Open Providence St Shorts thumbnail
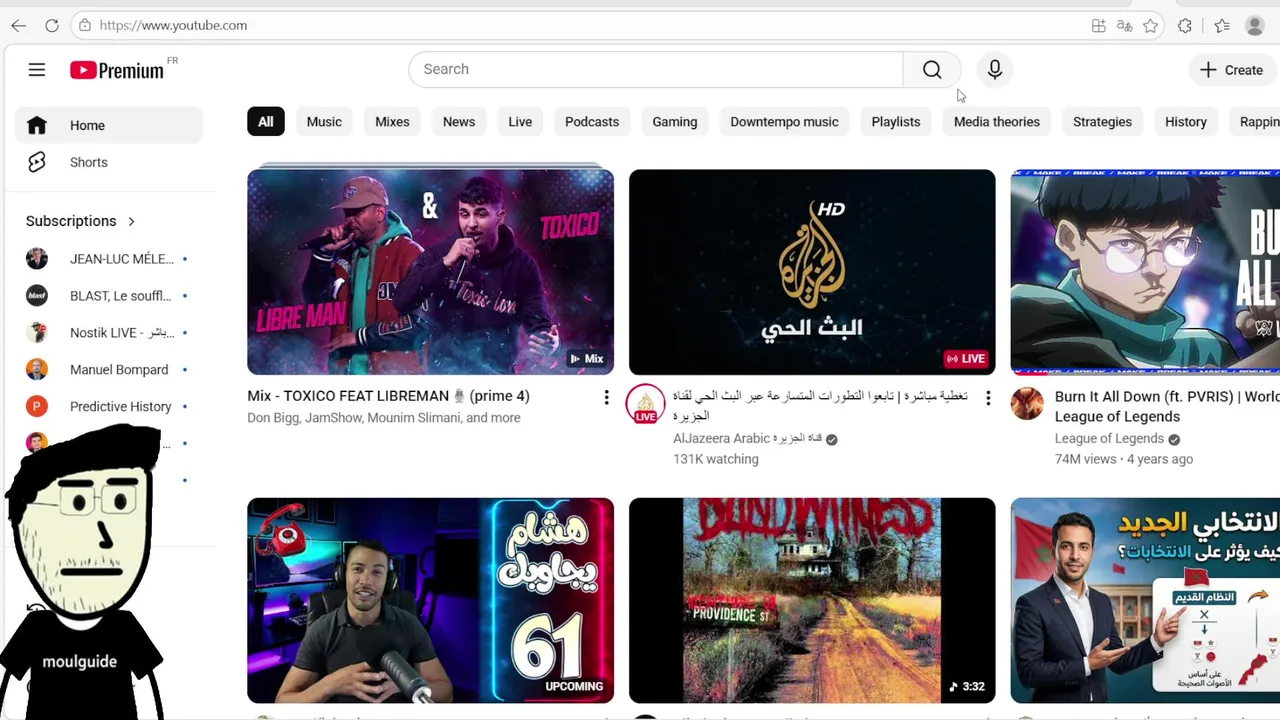 pyautogui.click(x=812, y=600)
